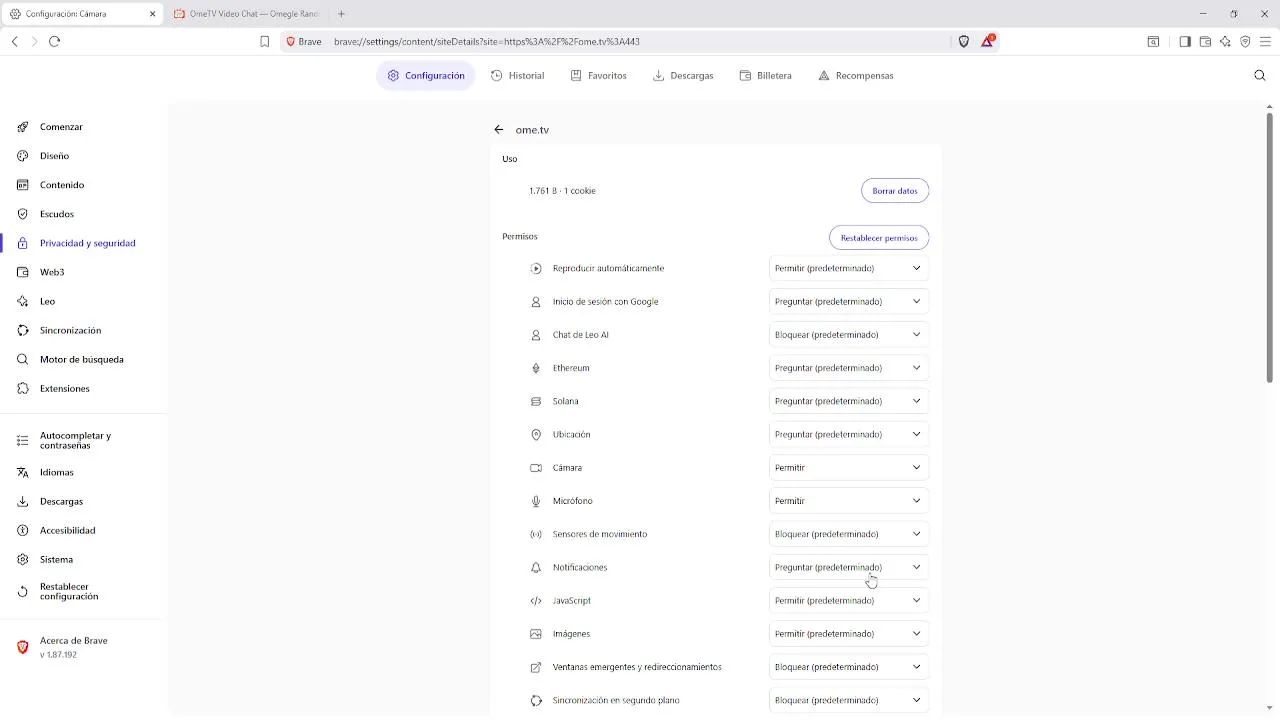Reload the page
The width and height of the screenshot is (1280, 720).
55,41
